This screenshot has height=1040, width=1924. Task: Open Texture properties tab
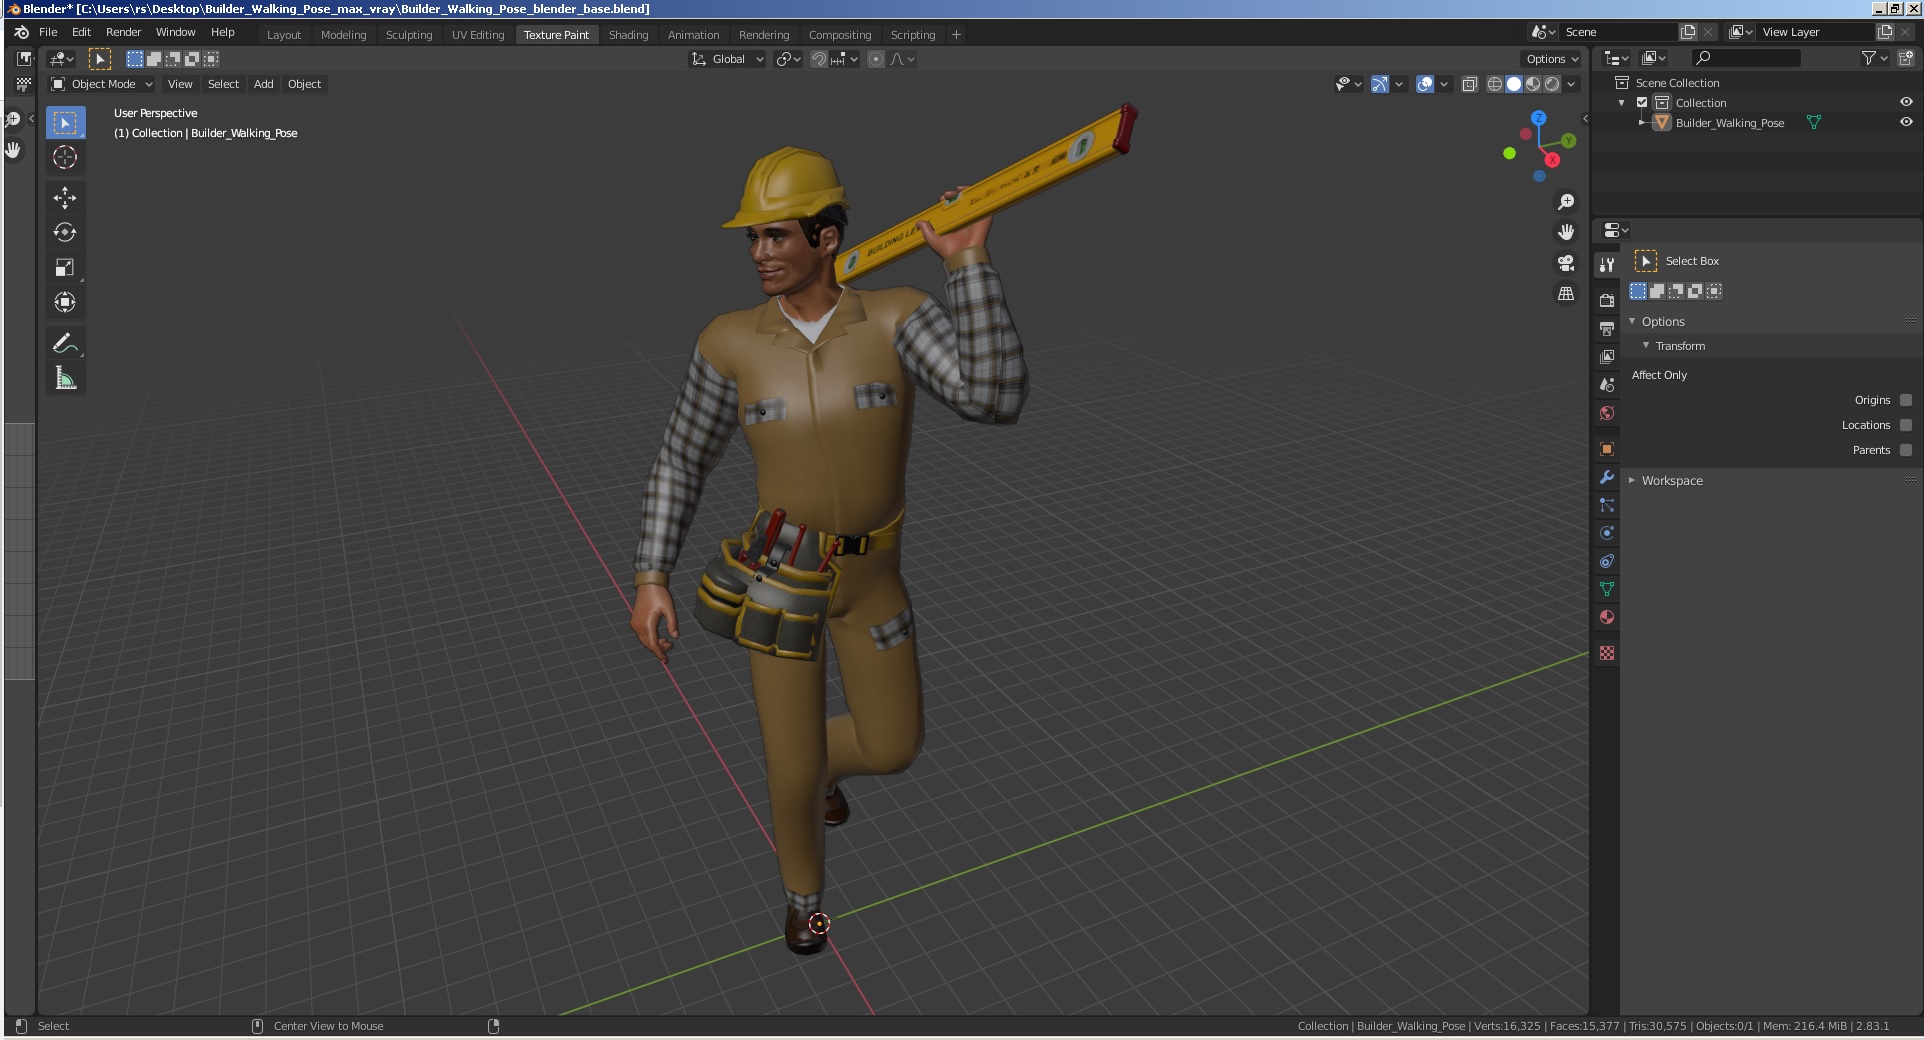point(1607,653)
